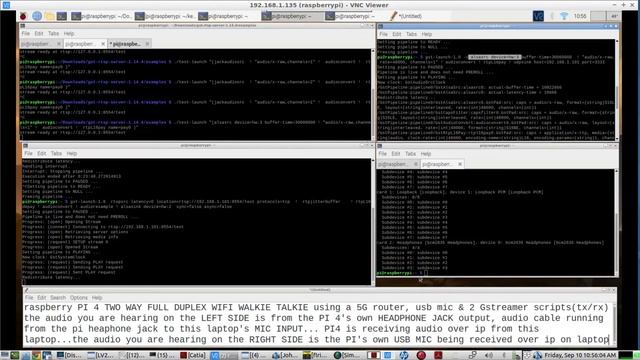Close the first tab of top-left terminal via X
The height and width of the screenshot is (360, 640).
point(58,44)
